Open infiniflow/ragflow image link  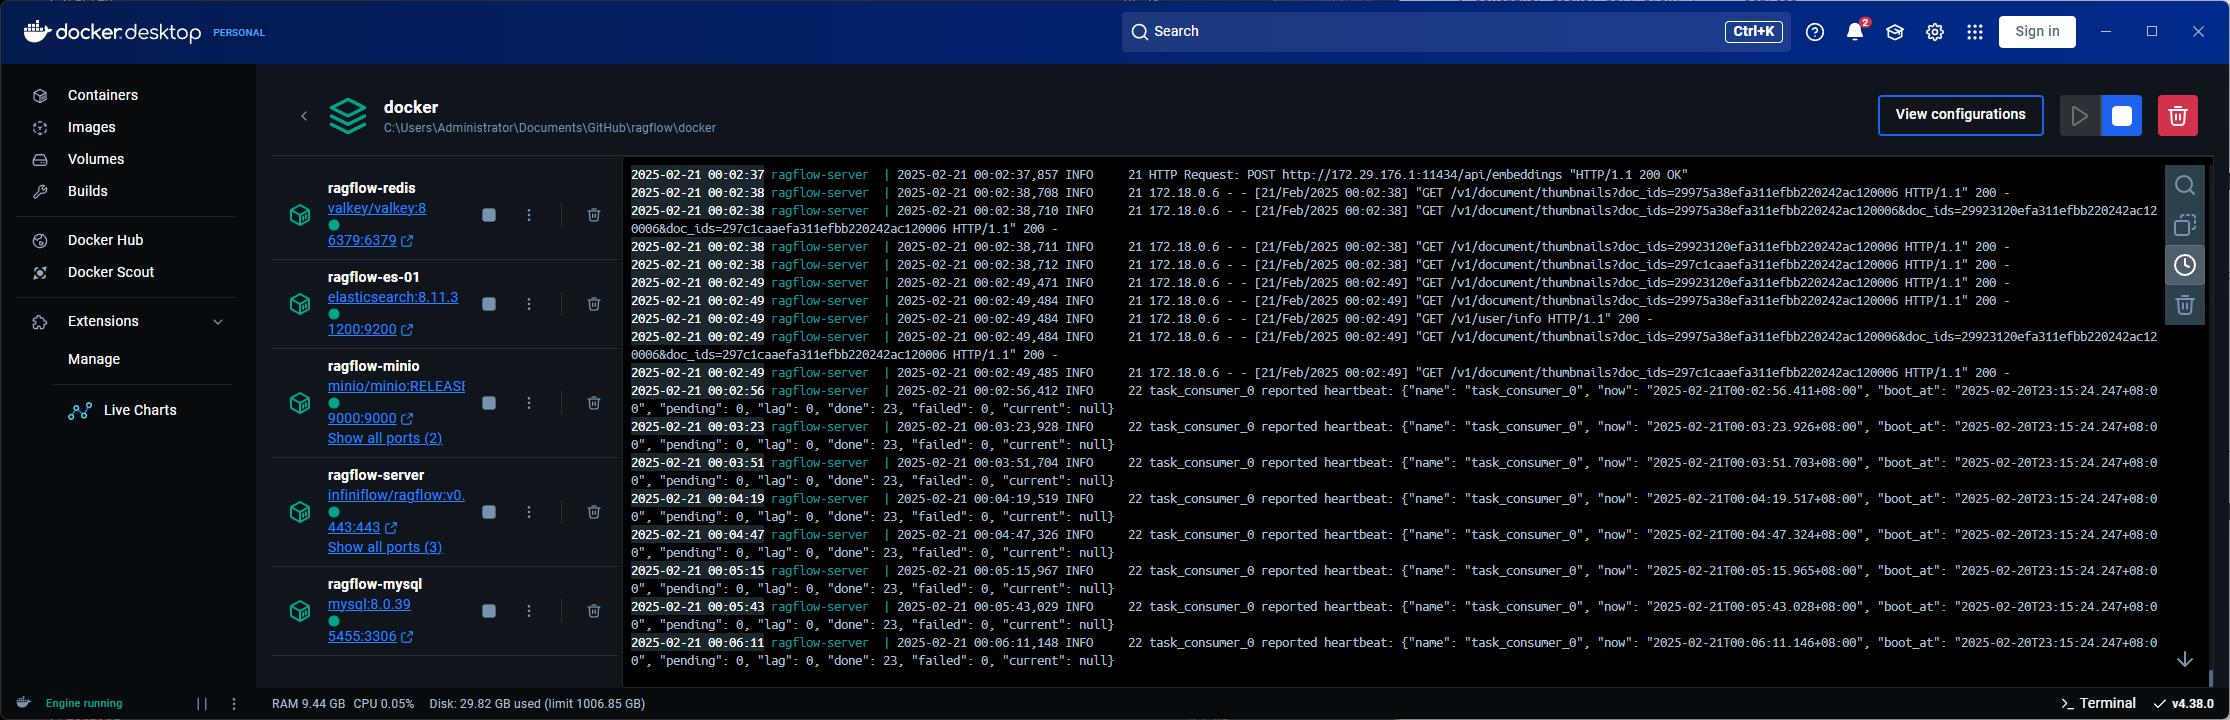396,495
